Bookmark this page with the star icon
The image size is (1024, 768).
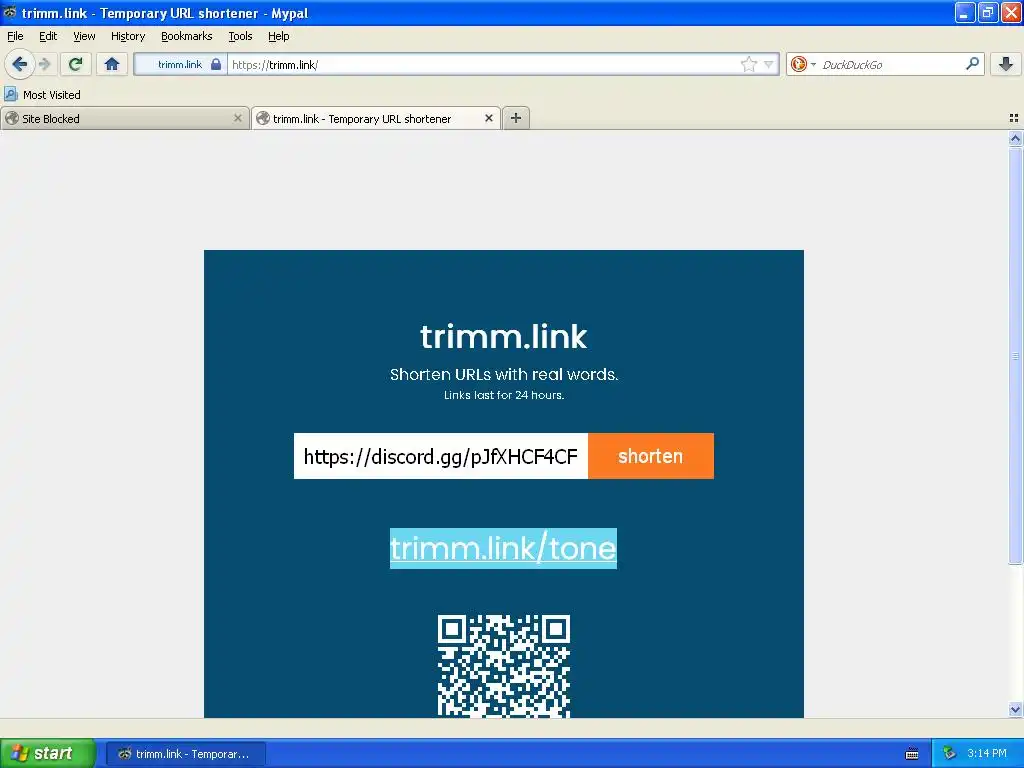coord(748,64)
